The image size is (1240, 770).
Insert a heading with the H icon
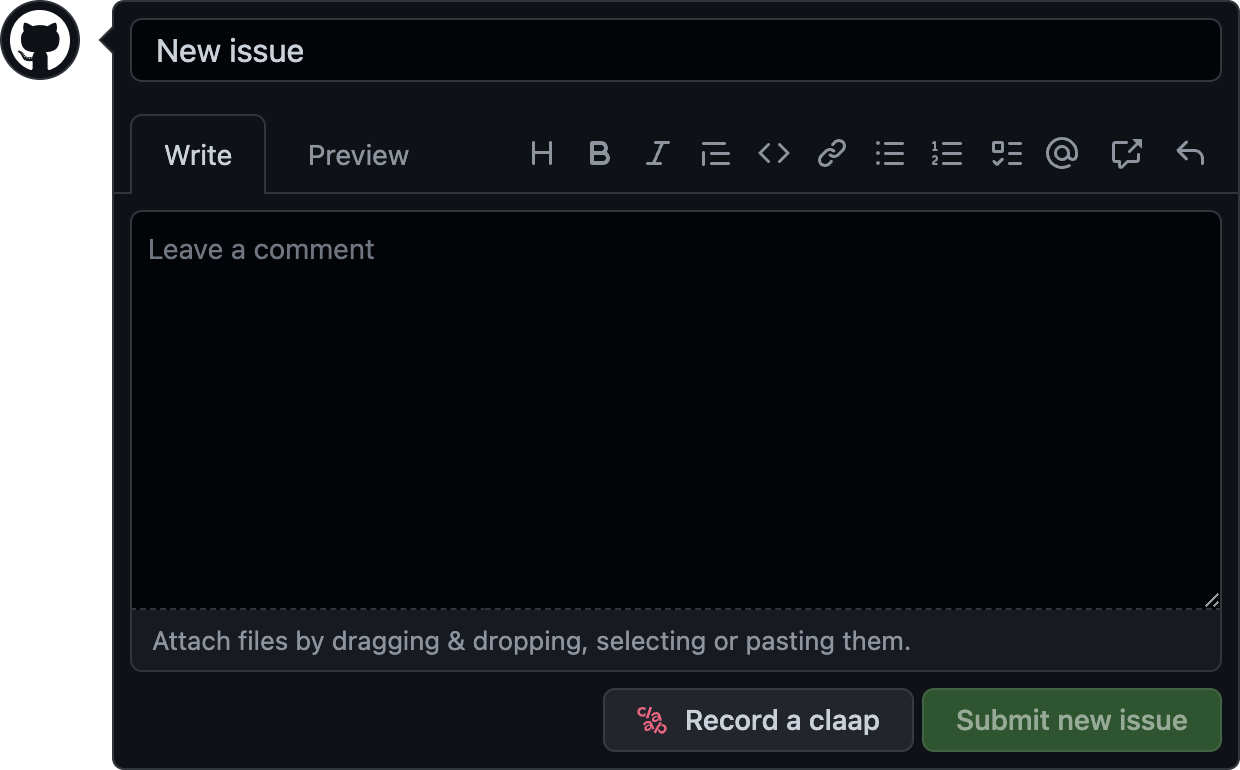point(542,154)
